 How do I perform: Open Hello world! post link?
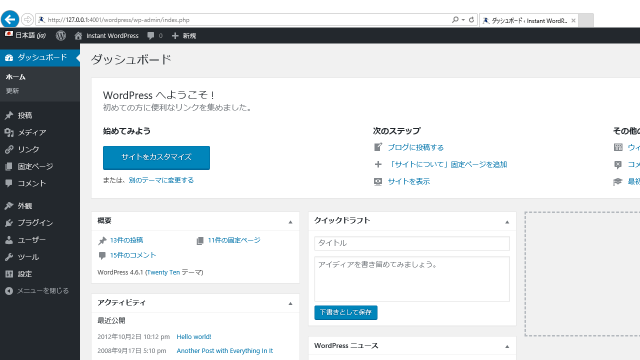click(194, 337)
